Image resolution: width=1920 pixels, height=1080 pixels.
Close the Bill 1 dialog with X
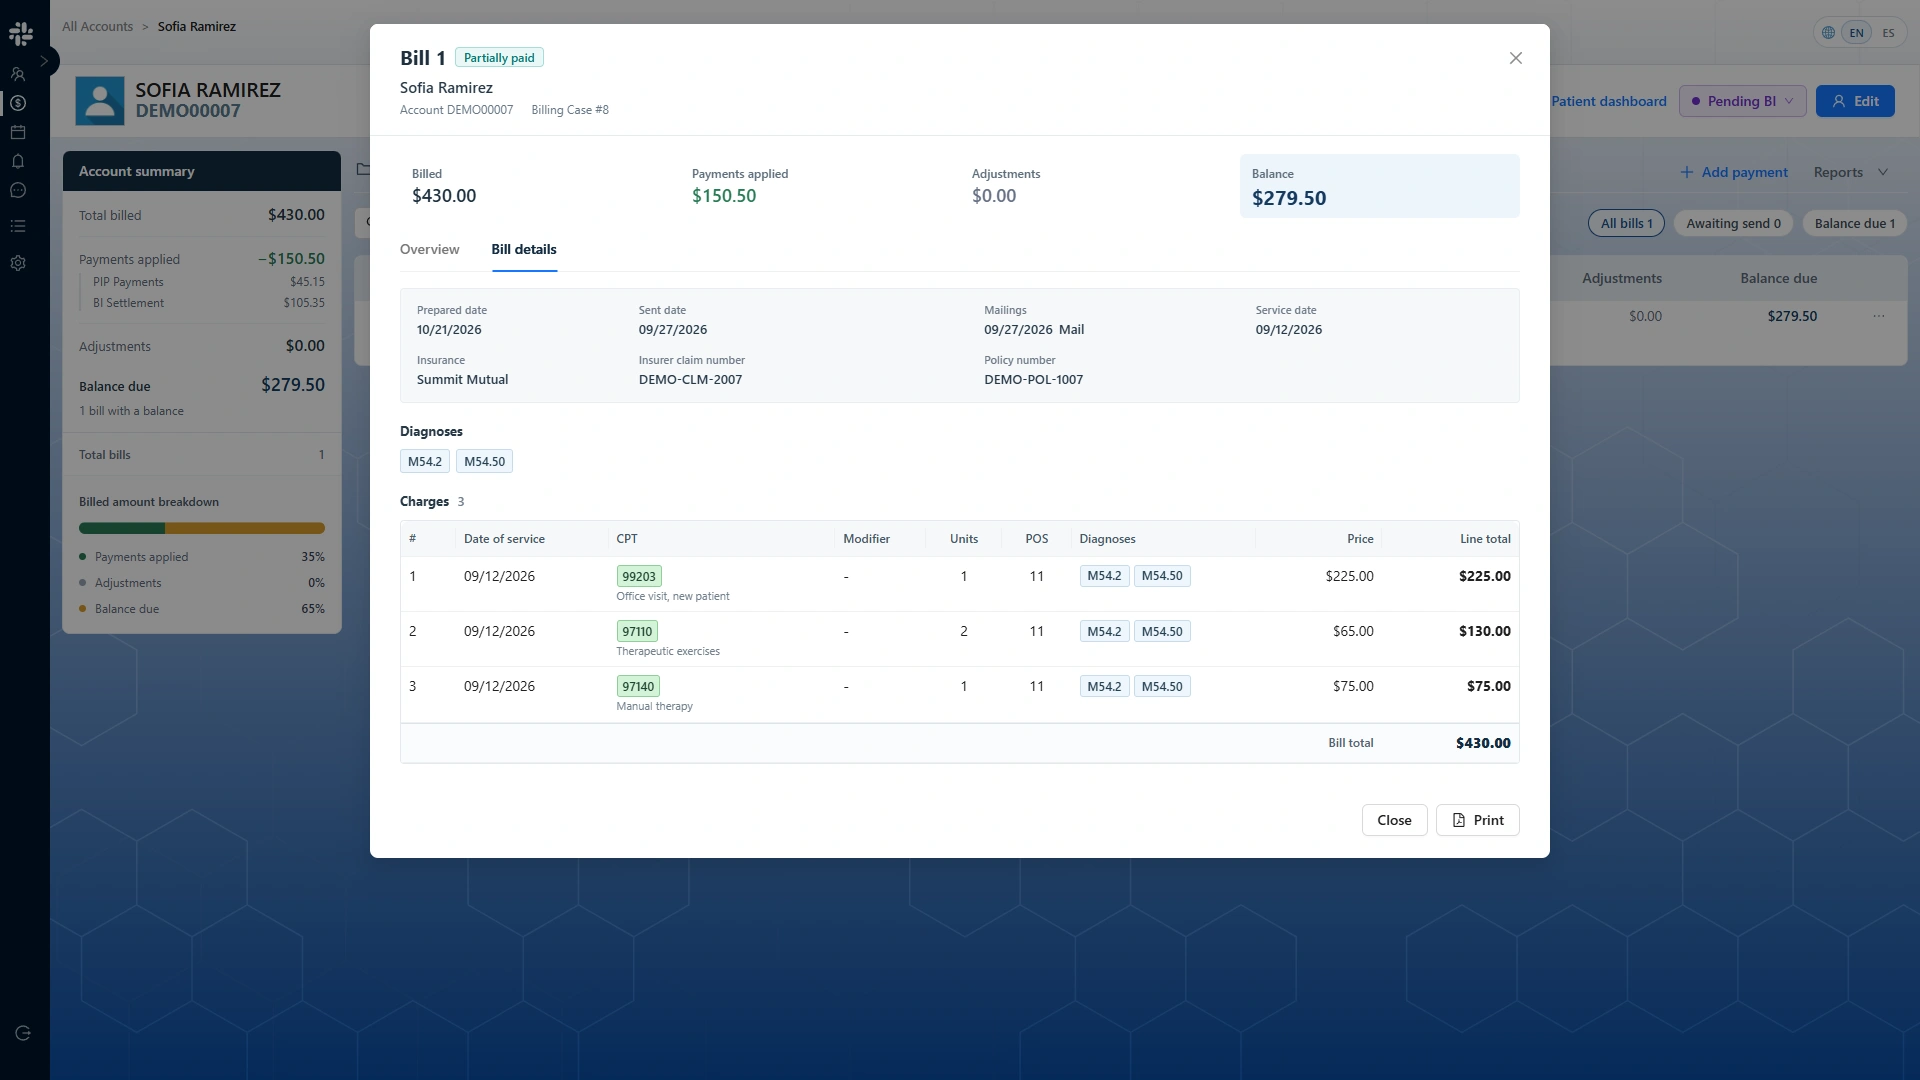point(1516,58)
